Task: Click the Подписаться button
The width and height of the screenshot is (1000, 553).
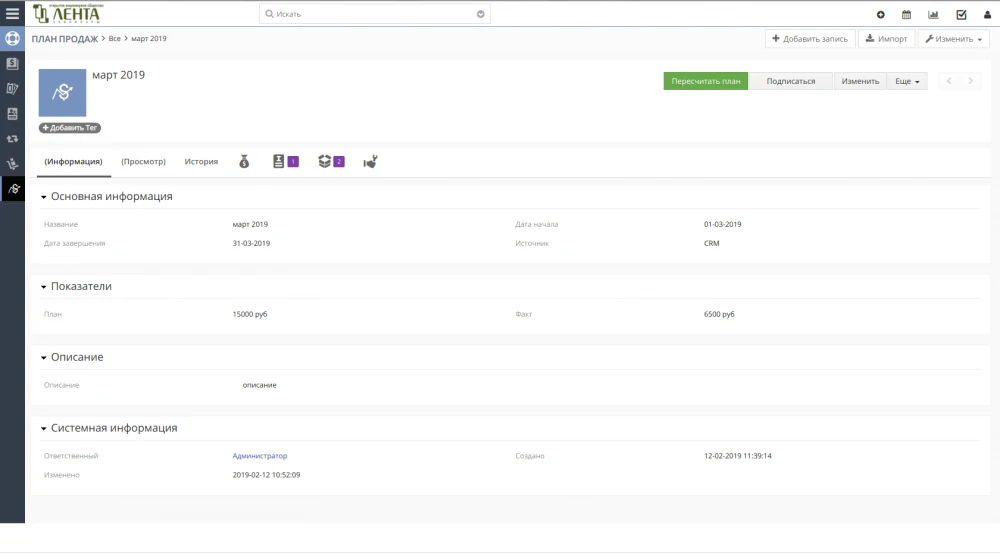Action: [x=791, y=81]
